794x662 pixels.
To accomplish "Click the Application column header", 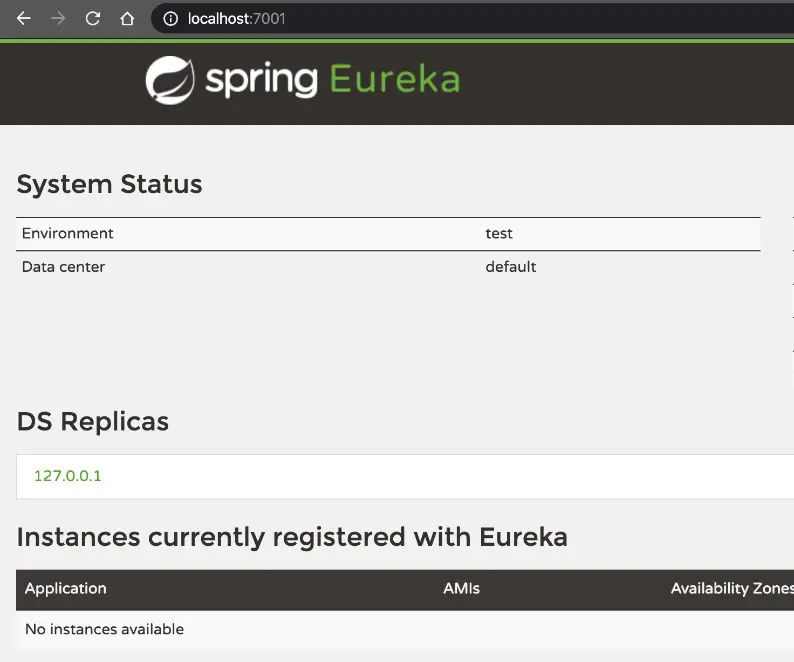I will click(66, 589).
